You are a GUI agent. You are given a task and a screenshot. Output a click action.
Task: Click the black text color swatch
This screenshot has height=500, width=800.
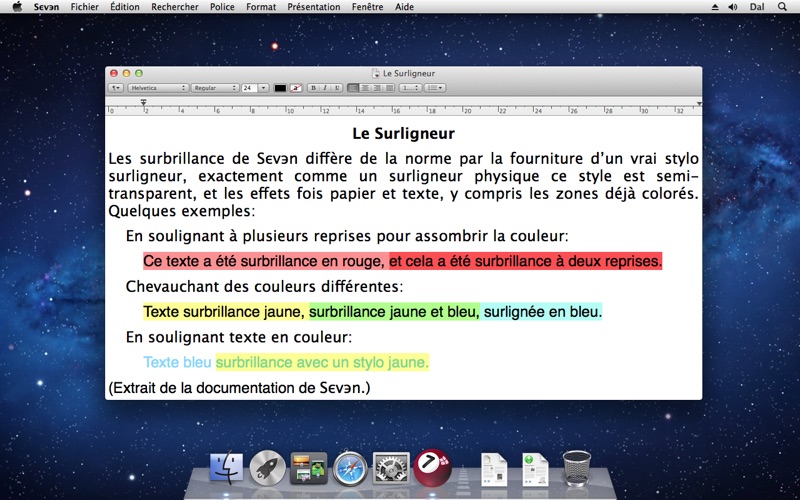click(280, 88)
